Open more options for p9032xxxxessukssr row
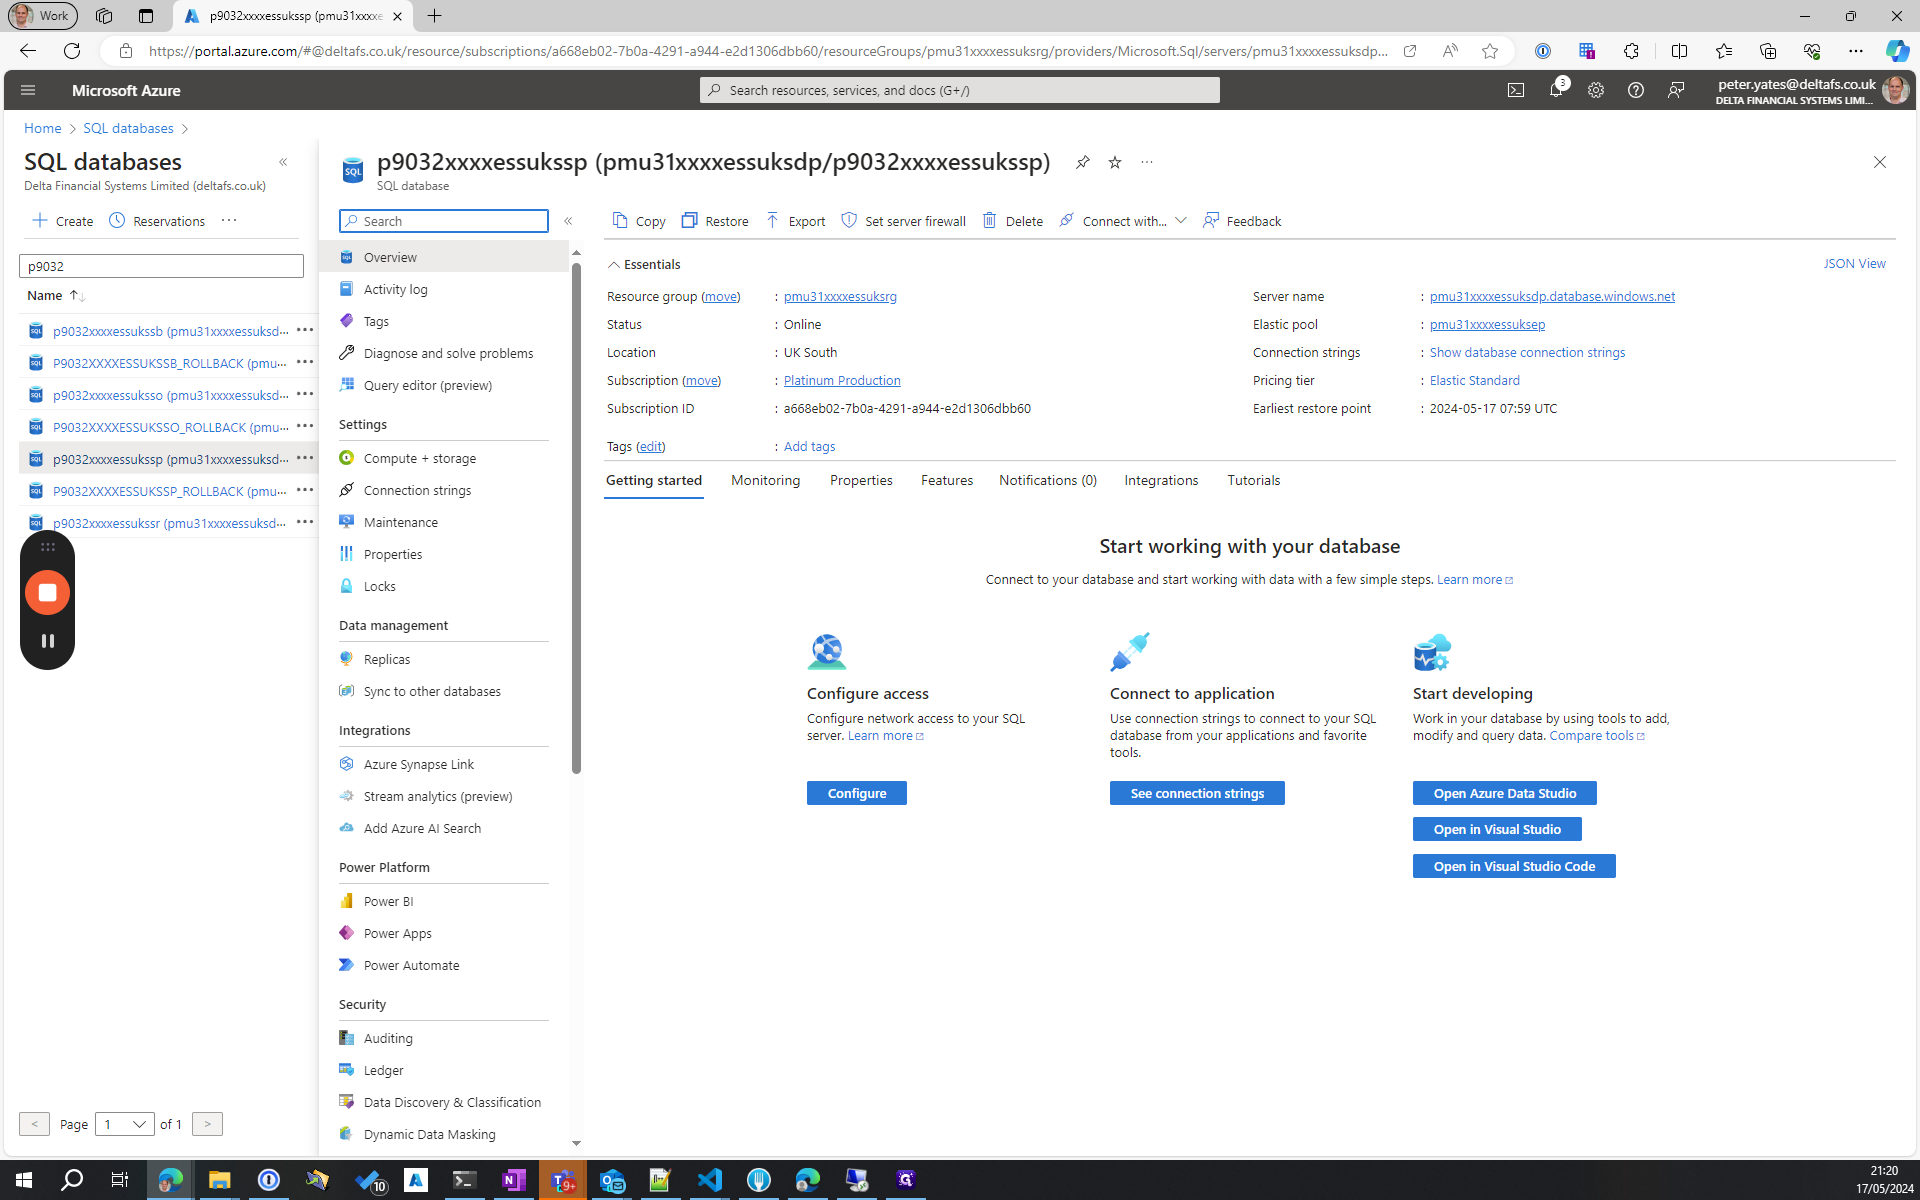Screen dimensions: 1920x1200 tap(305, 522)
